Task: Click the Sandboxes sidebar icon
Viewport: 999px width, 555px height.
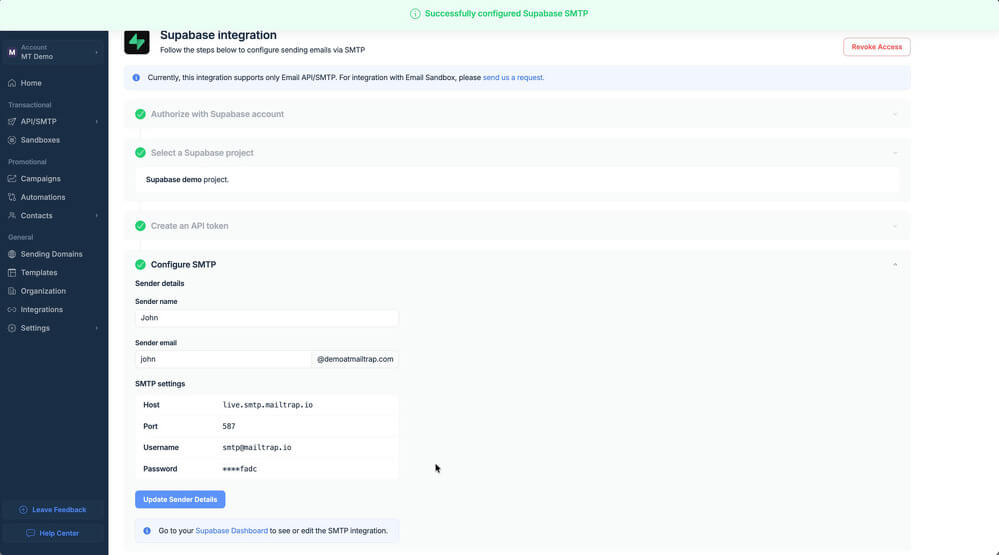Action: 12,140
